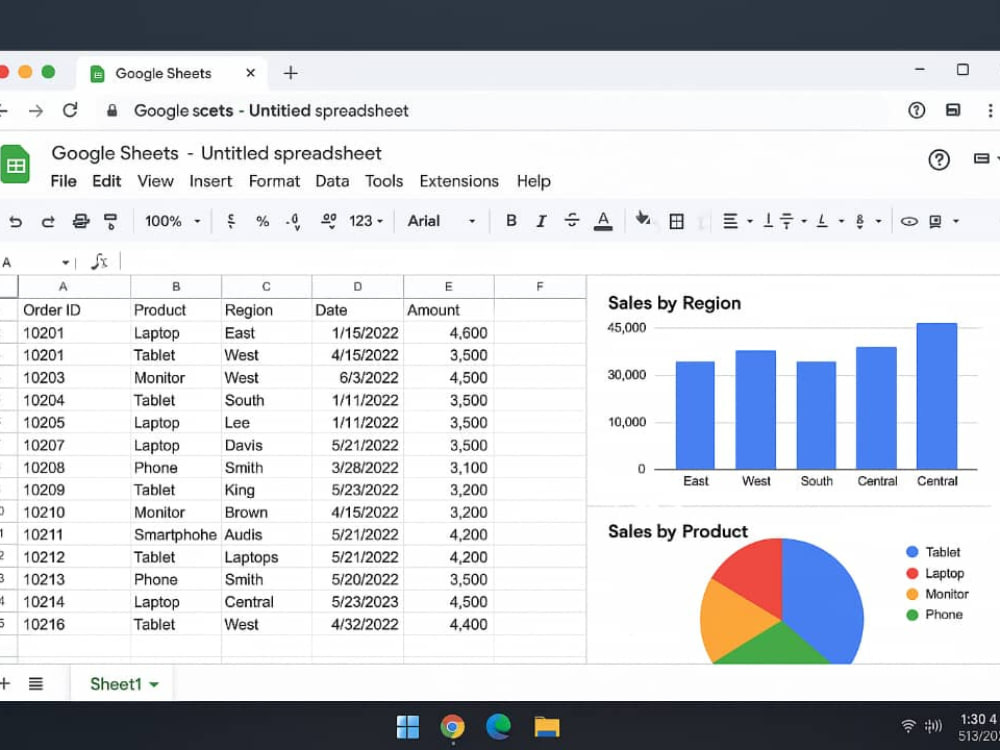
Task: Apply currency format icon
Action: point(231,221)
